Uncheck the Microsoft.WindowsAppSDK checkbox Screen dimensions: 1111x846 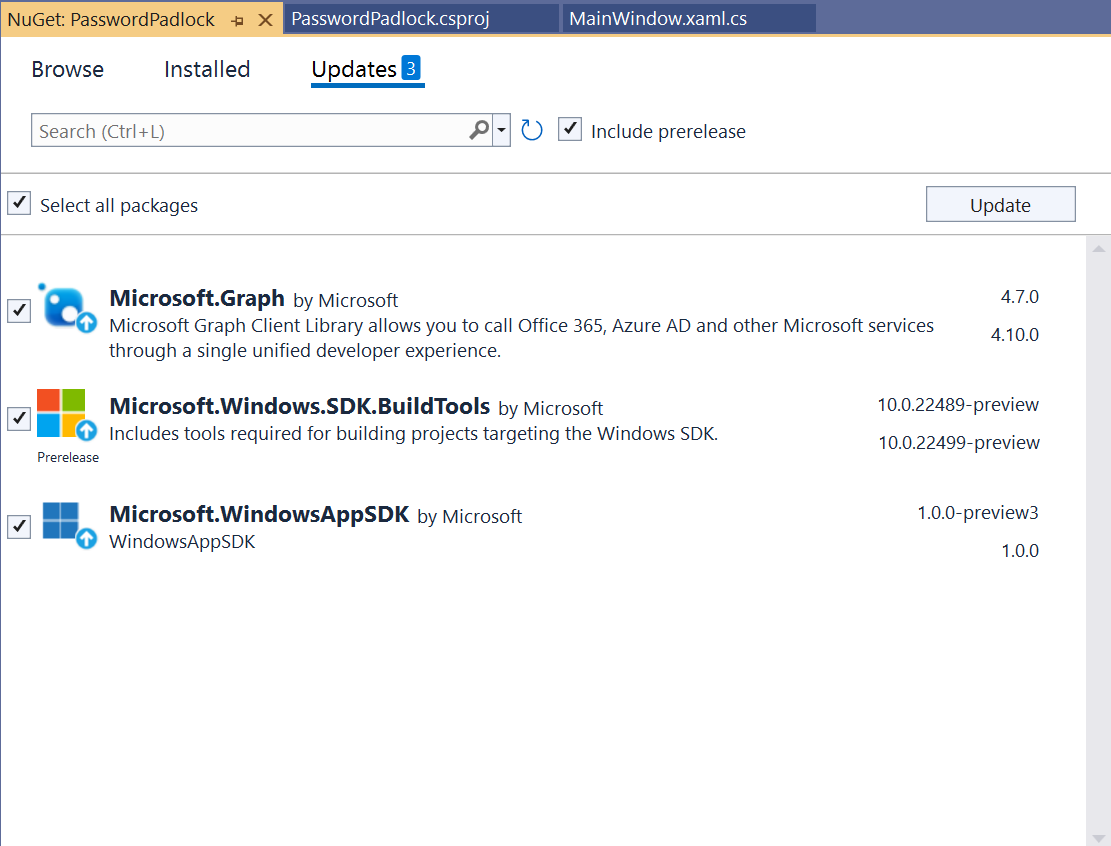point(19,526)
